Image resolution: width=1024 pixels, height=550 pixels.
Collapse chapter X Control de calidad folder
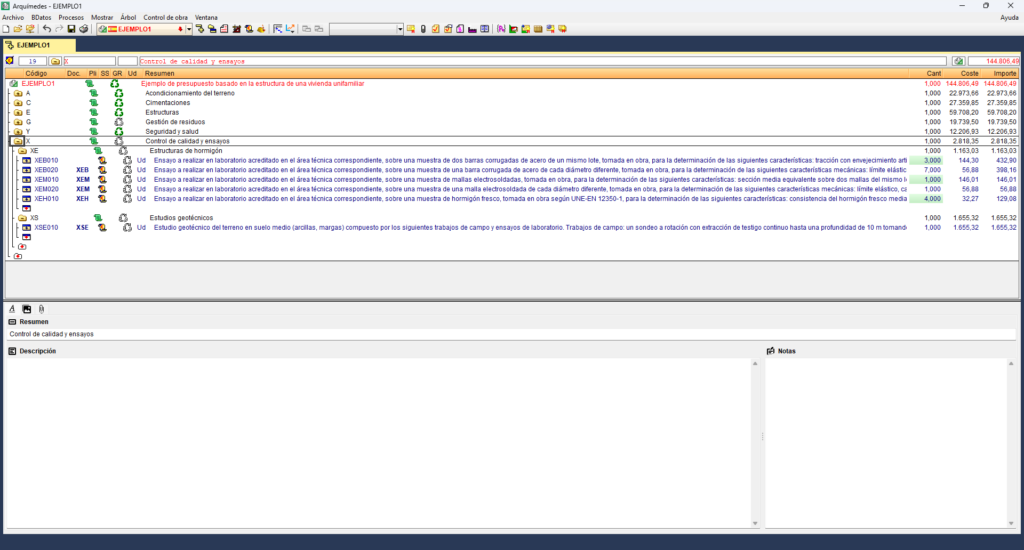pos(18,141)
